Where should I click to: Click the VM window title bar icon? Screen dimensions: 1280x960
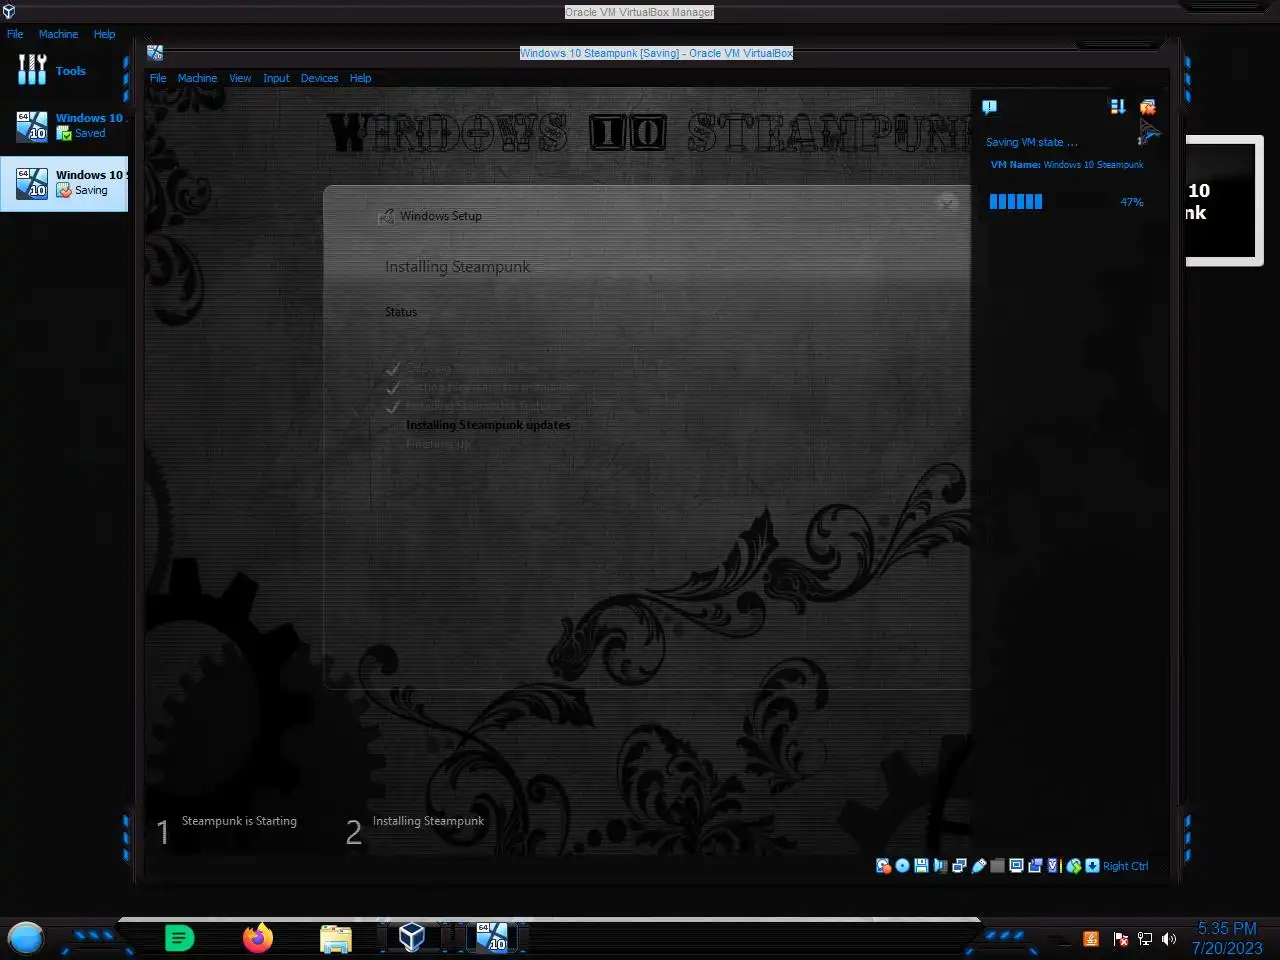155,53
